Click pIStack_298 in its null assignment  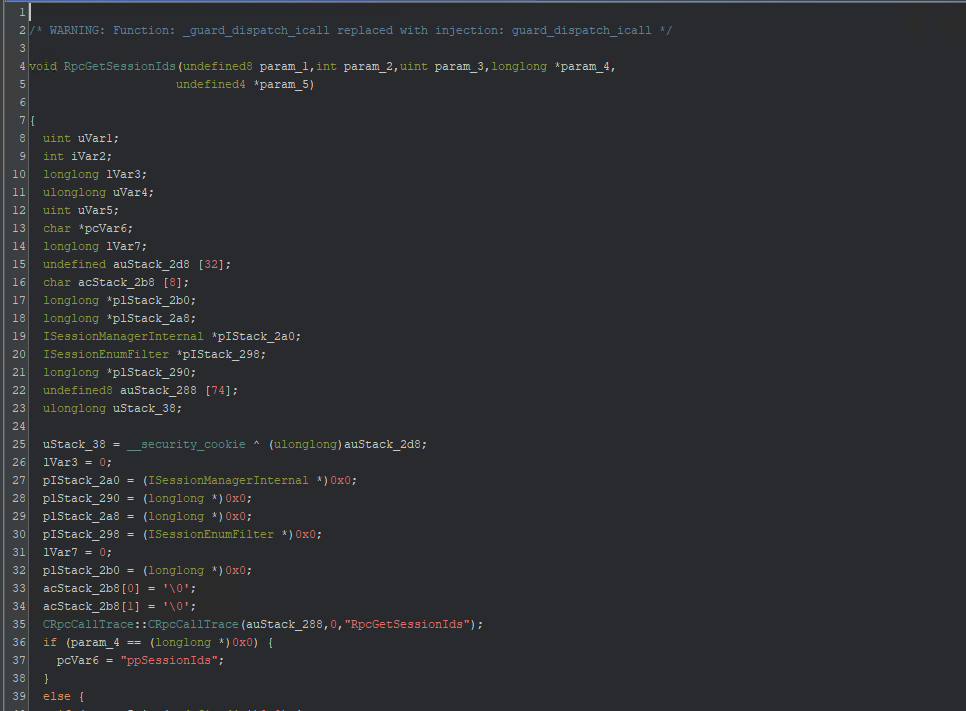click(81, 534)
